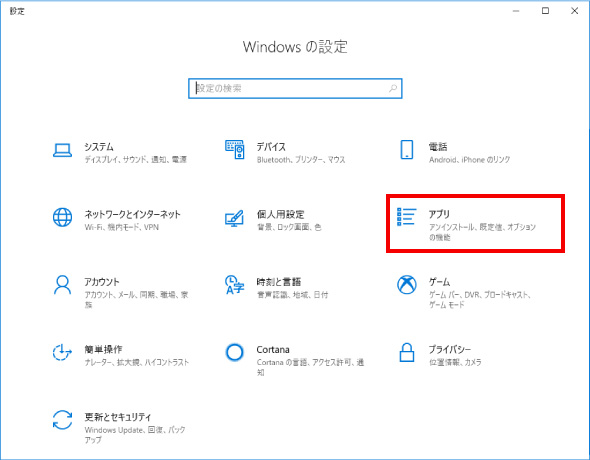The width and height of the screenshot is (590, 460).
Task: Open the ネットワークとインターネット globe icon
Action: (62, 217)
